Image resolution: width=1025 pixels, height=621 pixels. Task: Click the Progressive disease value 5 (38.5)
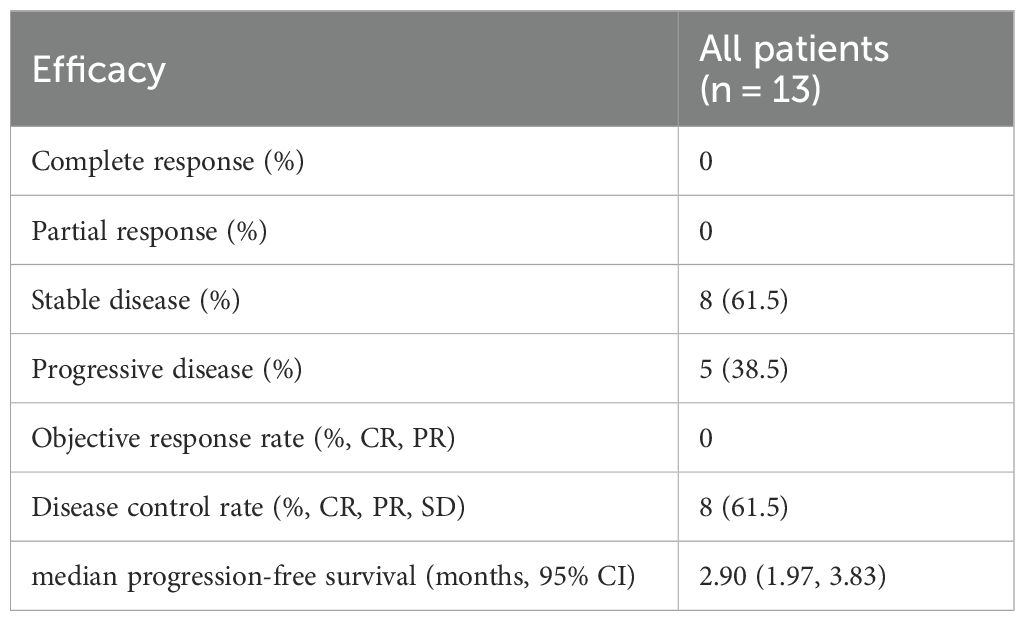pyautogui.click(x=743, y=369)
